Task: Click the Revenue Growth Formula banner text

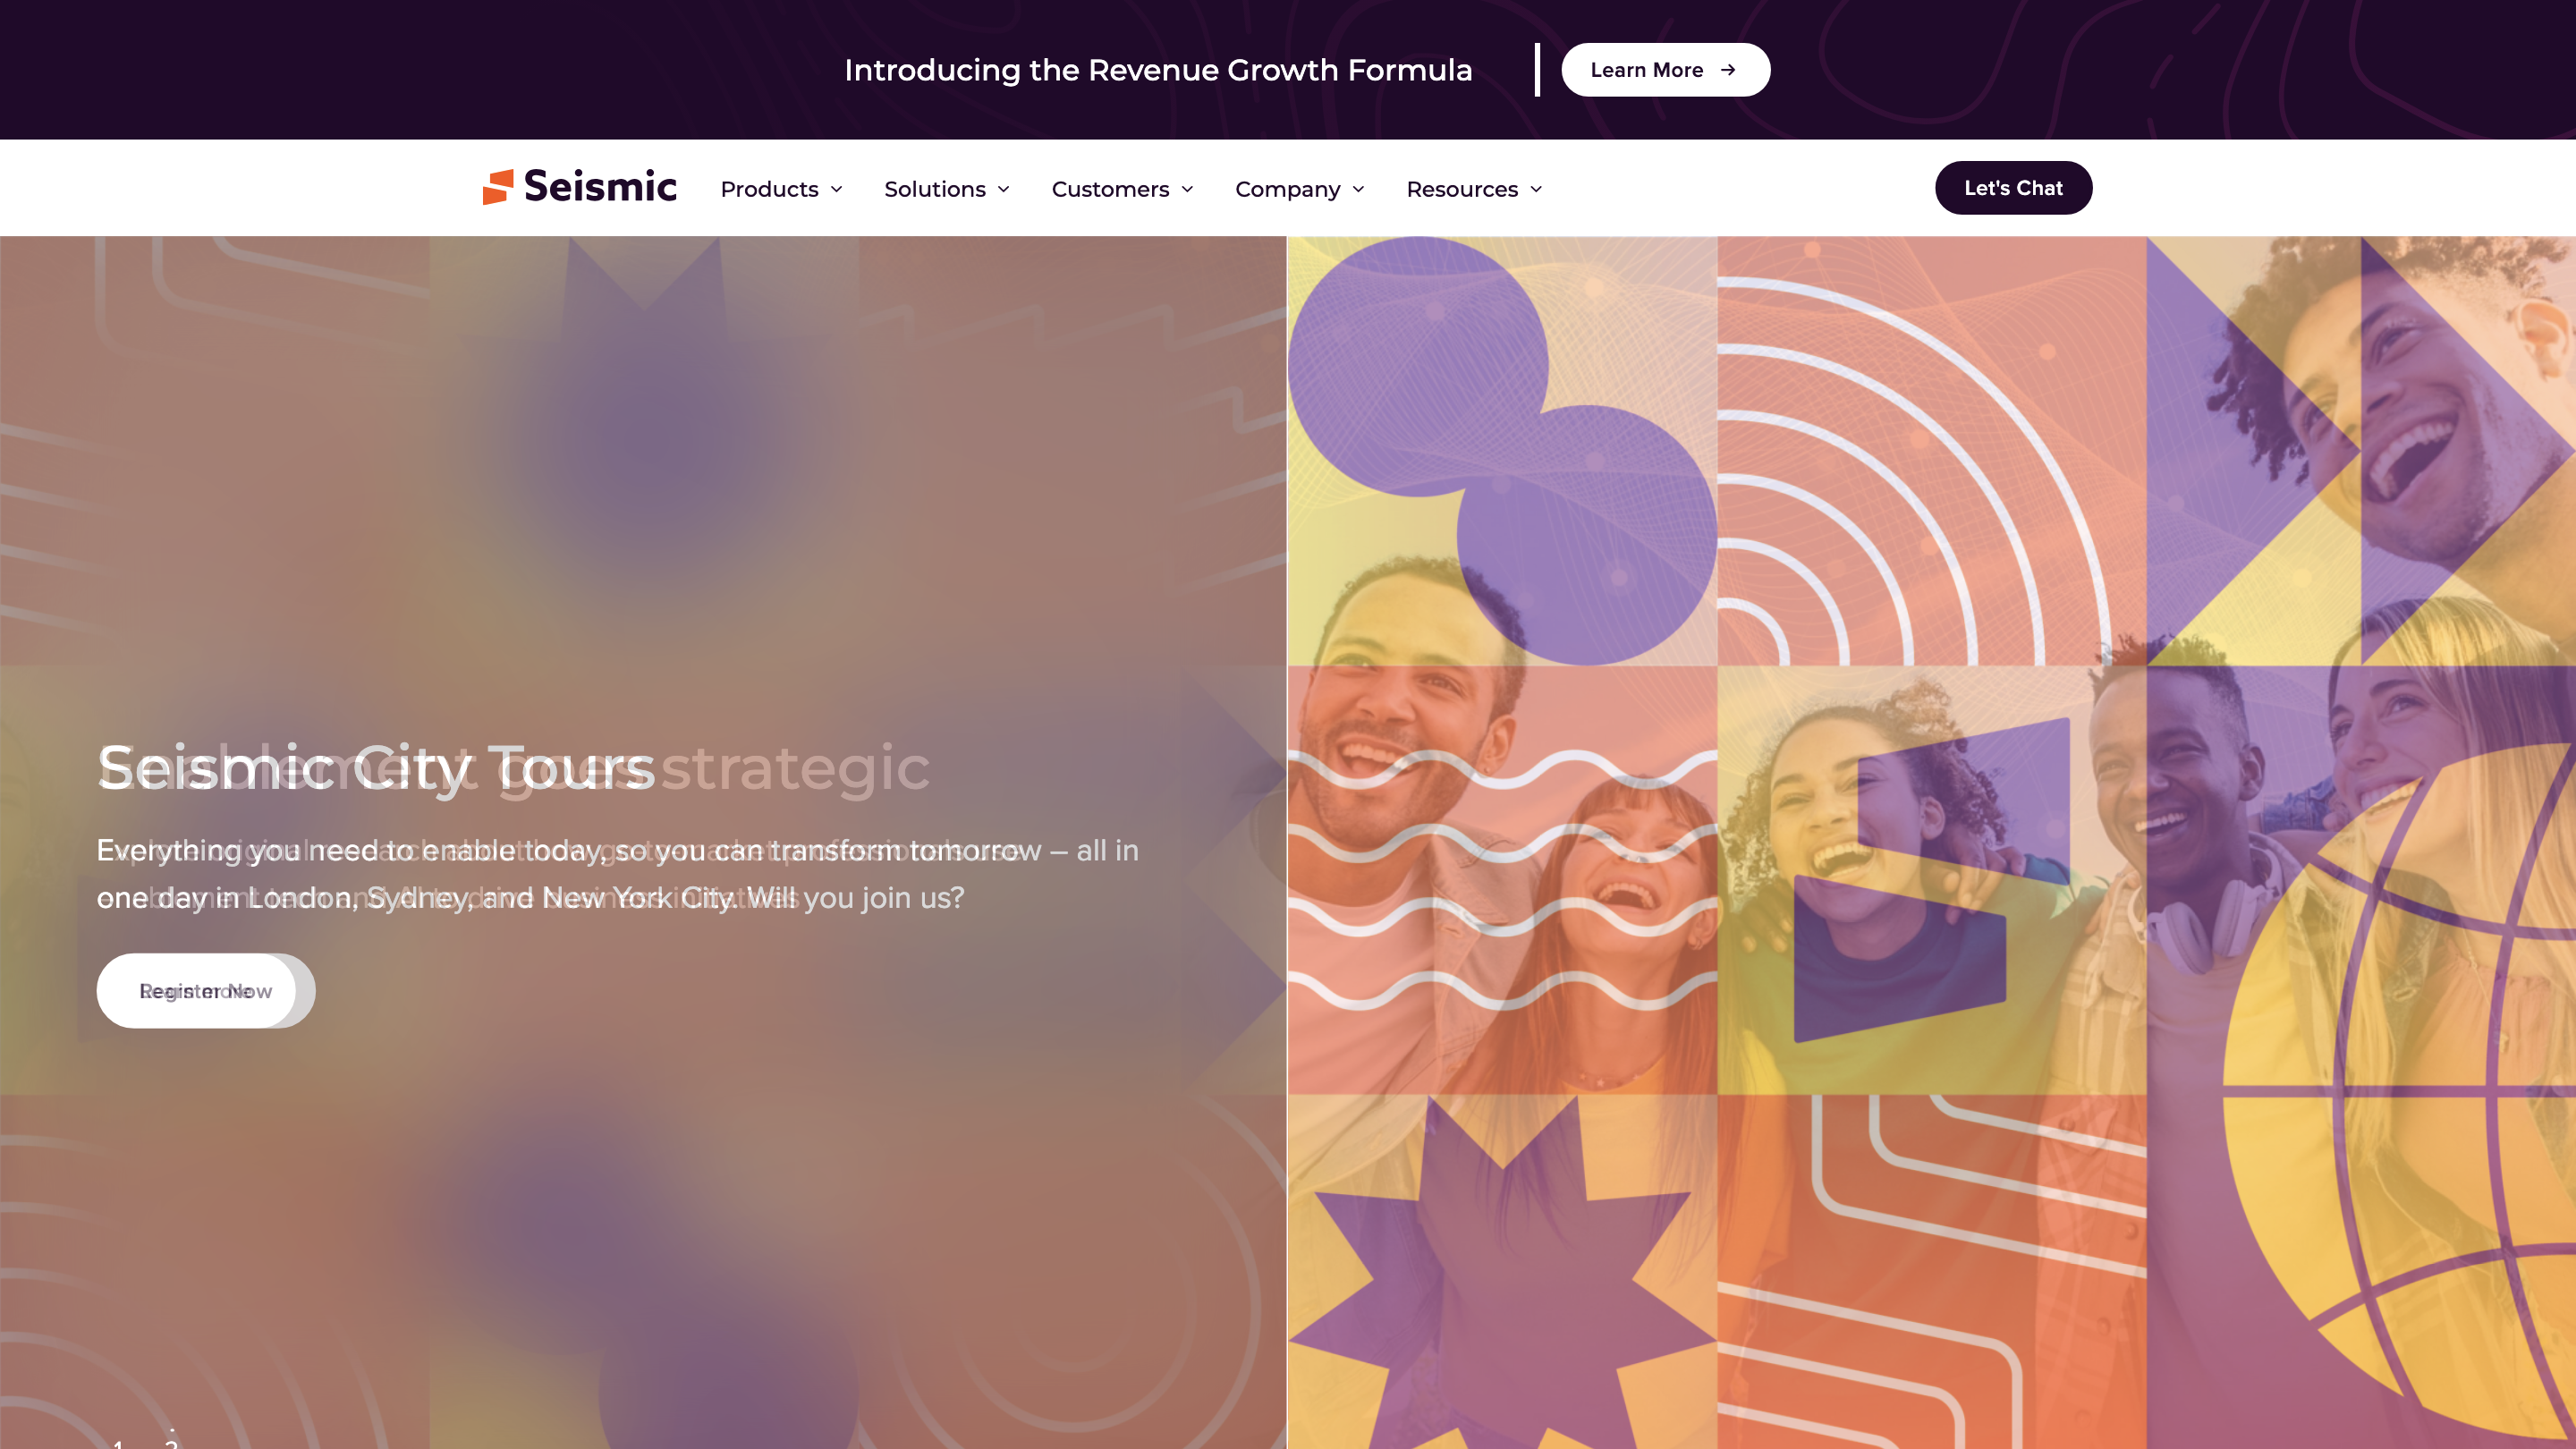Action: pos(1158,70)
